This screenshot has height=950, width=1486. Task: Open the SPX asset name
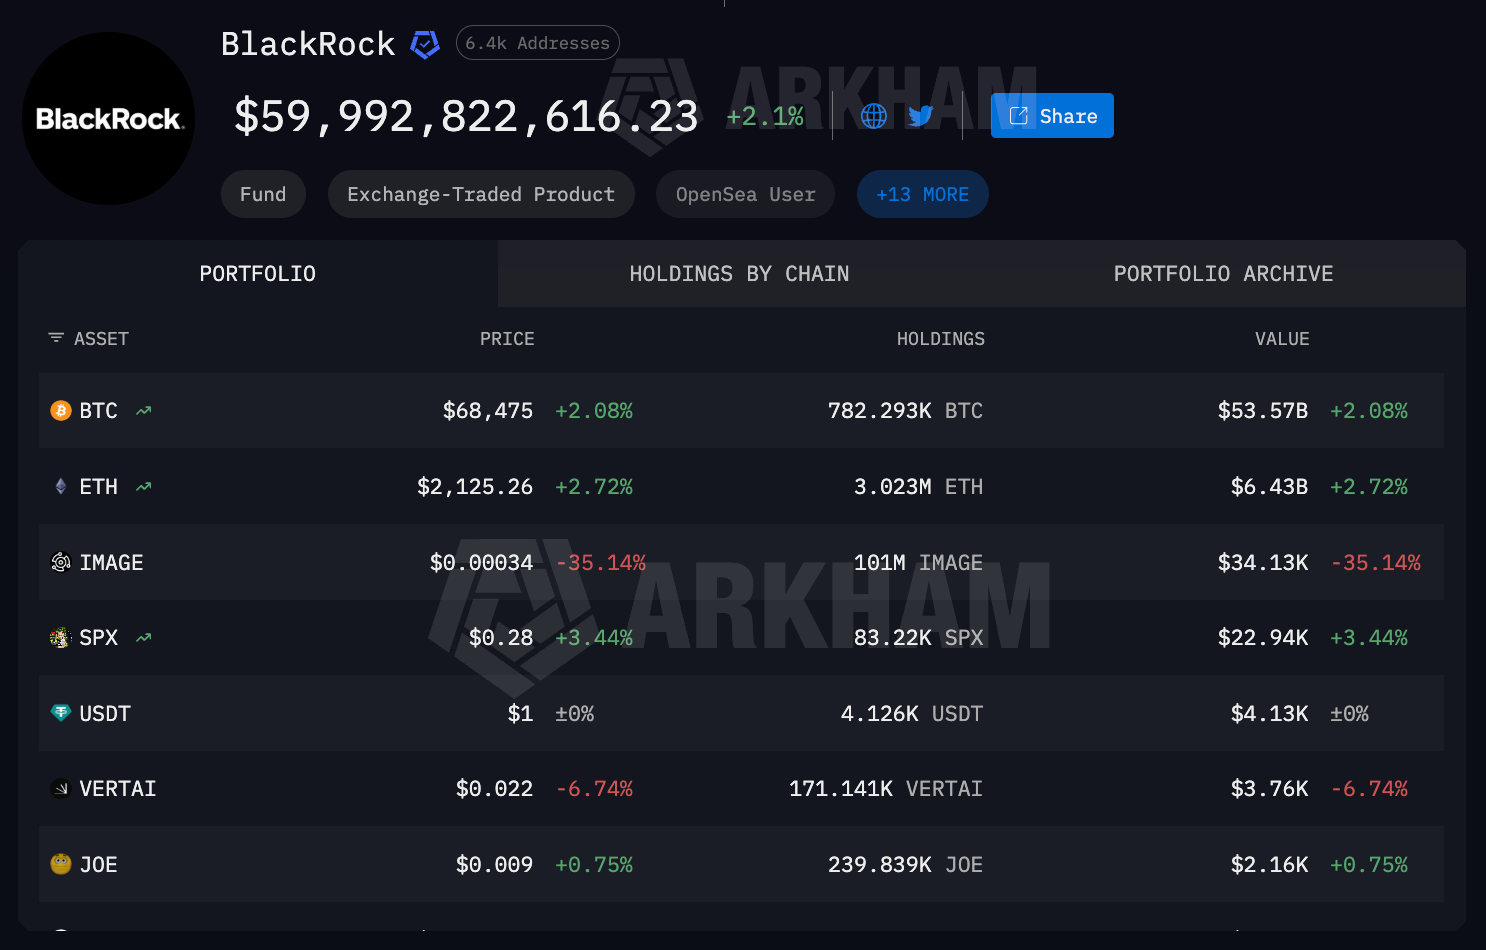pyautogui.click(x=99, y=638)
